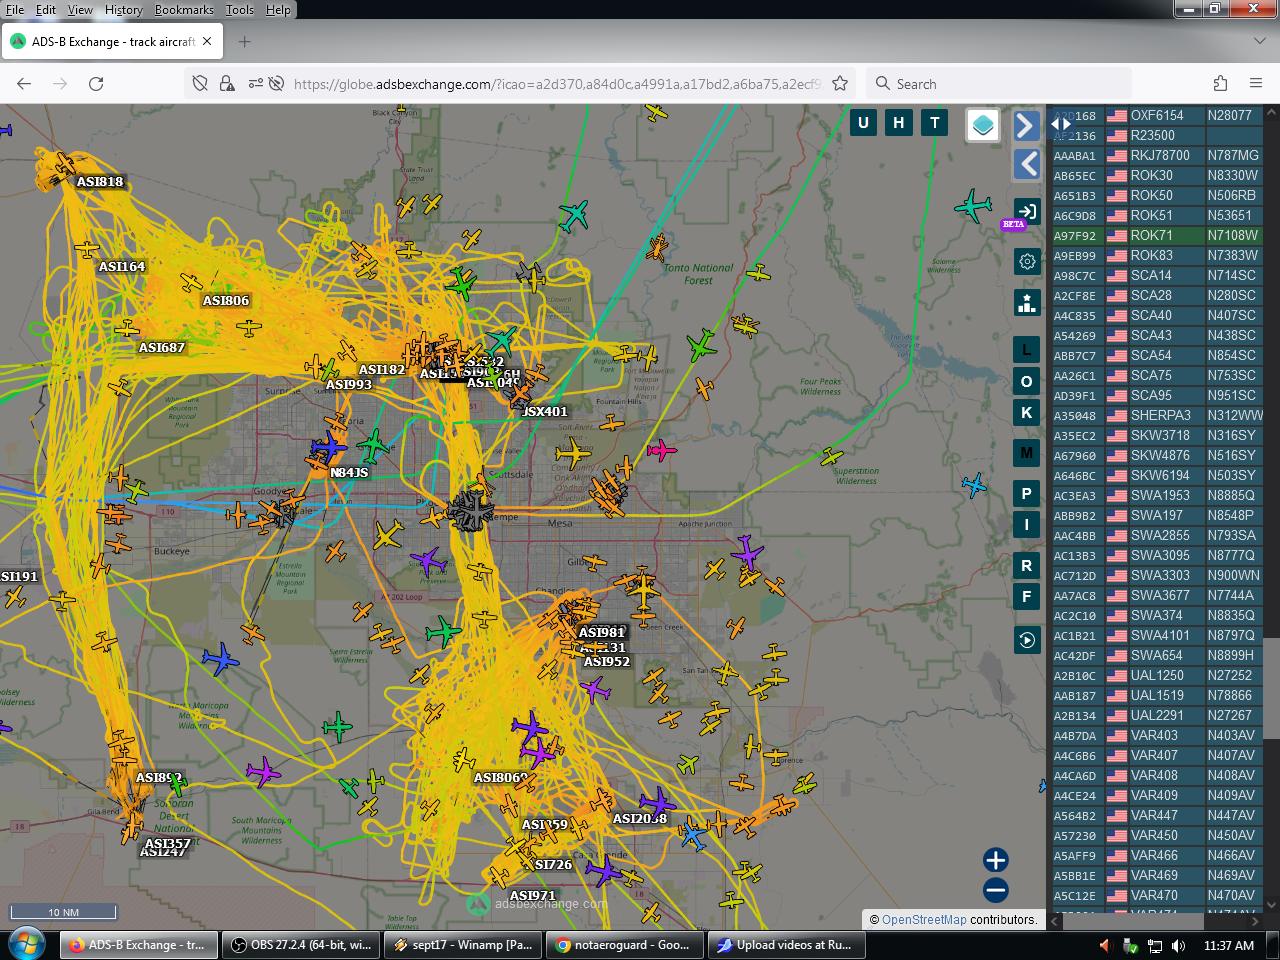Open the Firefox hamburger menu
Screen dimensions: 1280x960
[1256, 84]
